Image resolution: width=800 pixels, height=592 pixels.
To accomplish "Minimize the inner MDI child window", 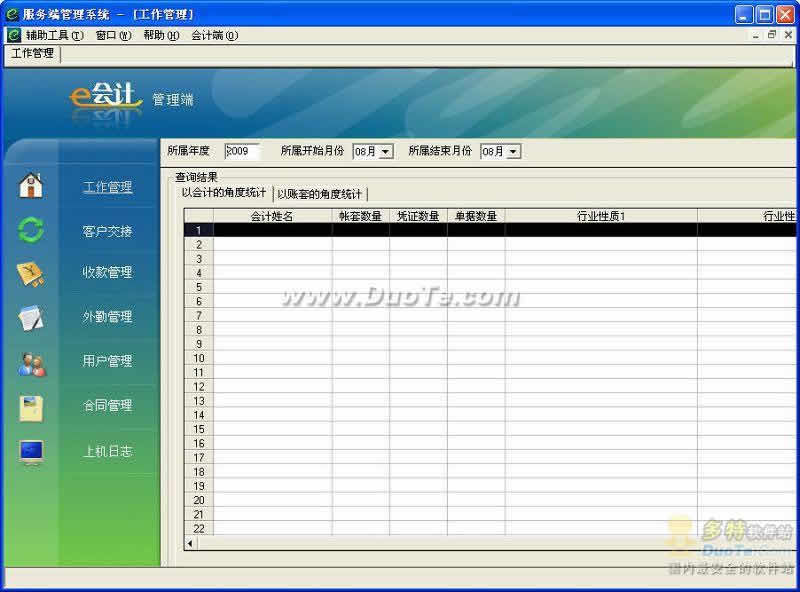I will point(756,35).
